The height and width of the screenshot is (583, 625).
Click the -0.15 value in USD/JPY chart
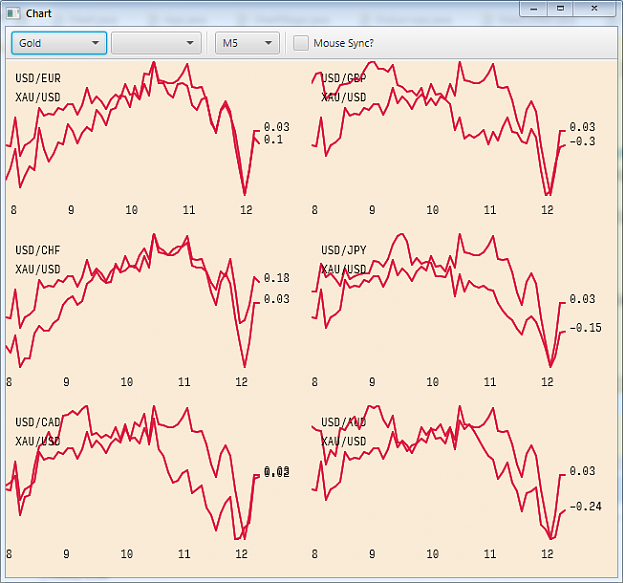coord(585,328)
